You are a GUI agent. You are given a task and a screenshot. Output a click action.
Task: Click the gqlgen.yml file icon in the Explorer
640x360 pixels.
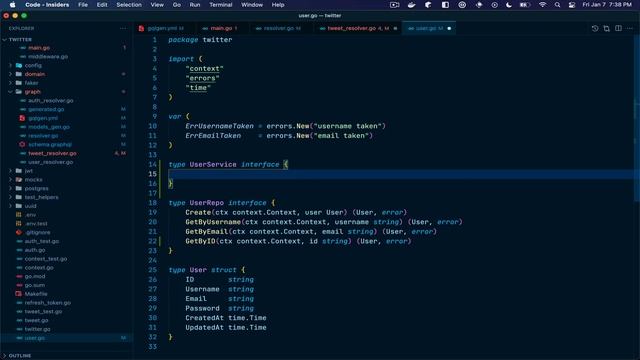coord(22,118)
